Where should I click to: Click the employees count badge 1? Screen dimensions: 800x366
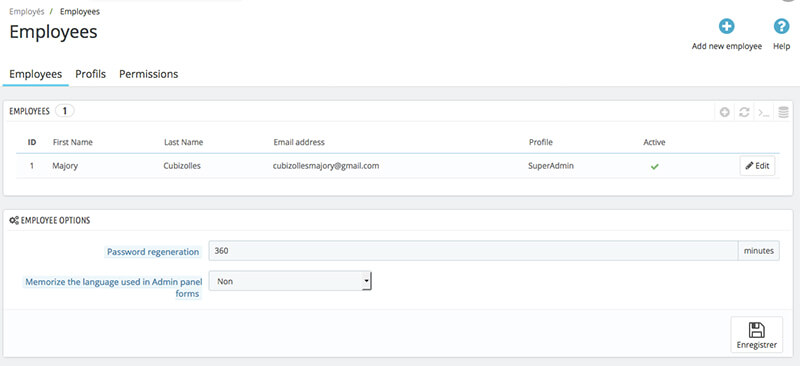(x=65, y=111)
